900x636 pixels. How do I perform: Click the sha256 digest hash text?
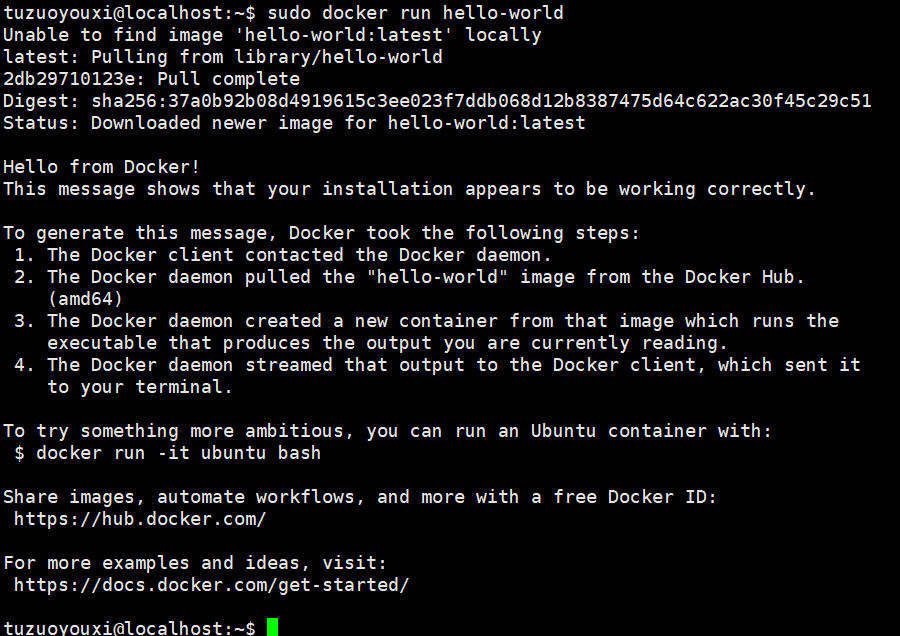pos(482,101)
